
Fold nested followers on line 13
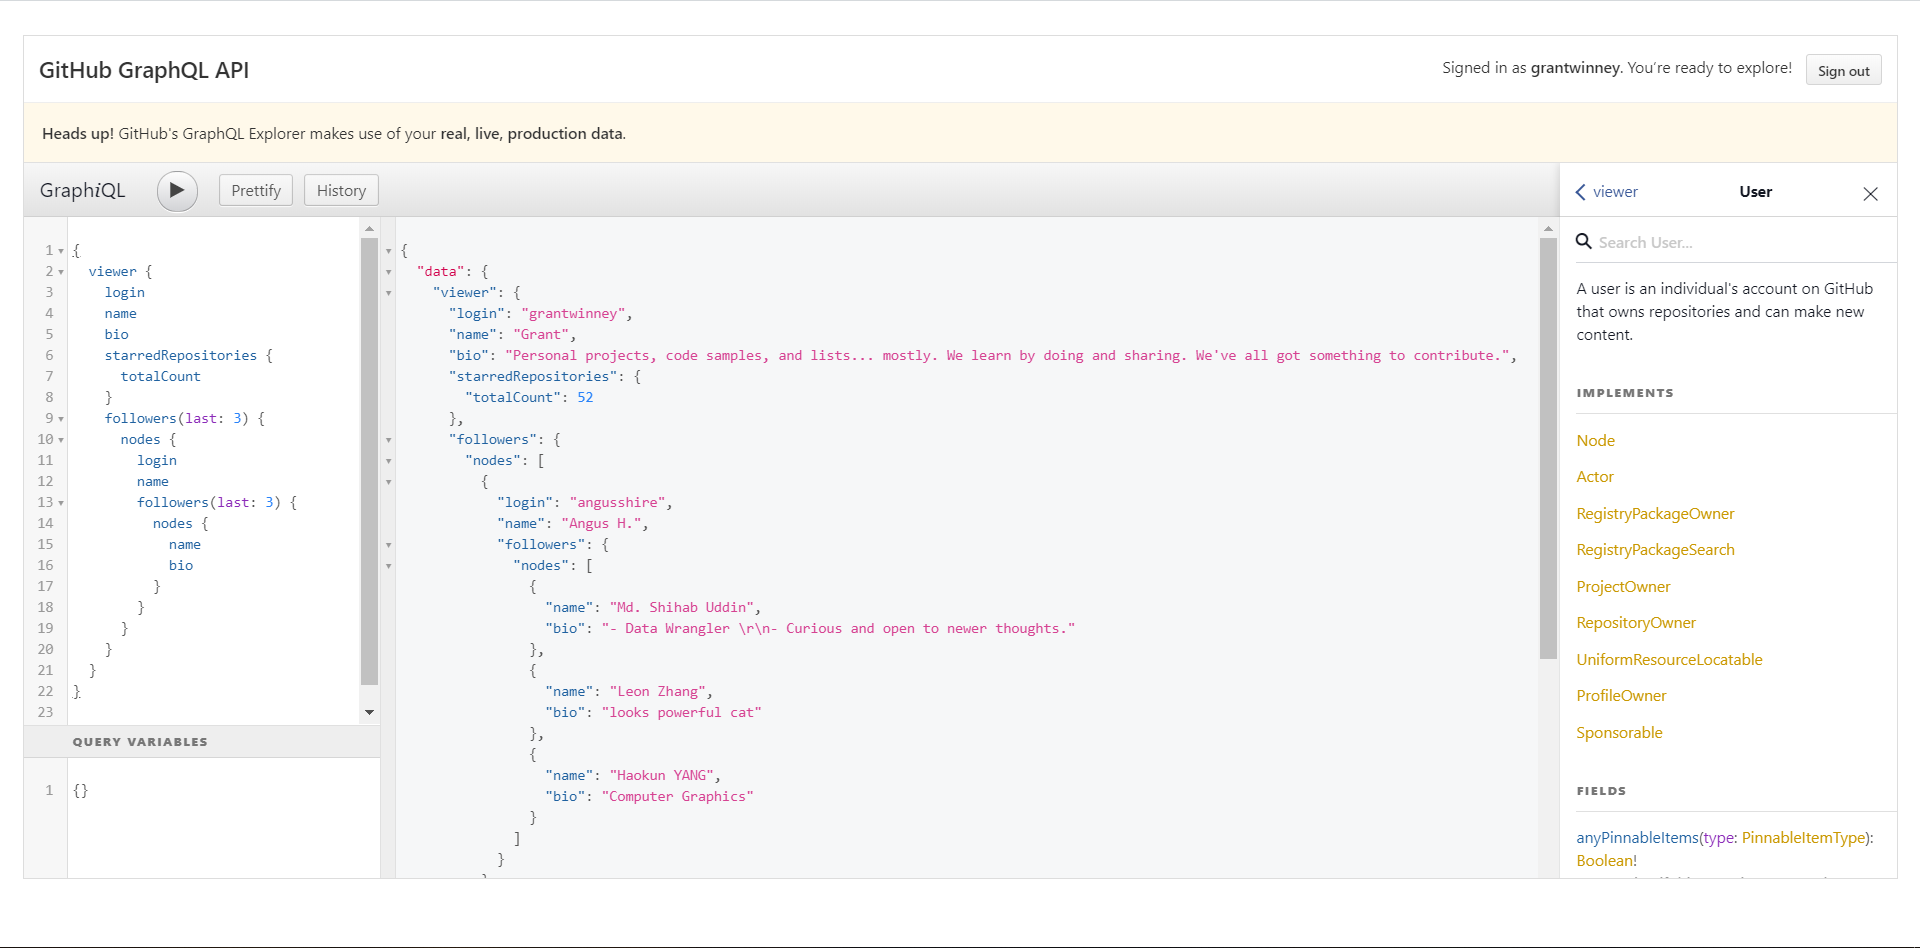[x=61, y=503]
